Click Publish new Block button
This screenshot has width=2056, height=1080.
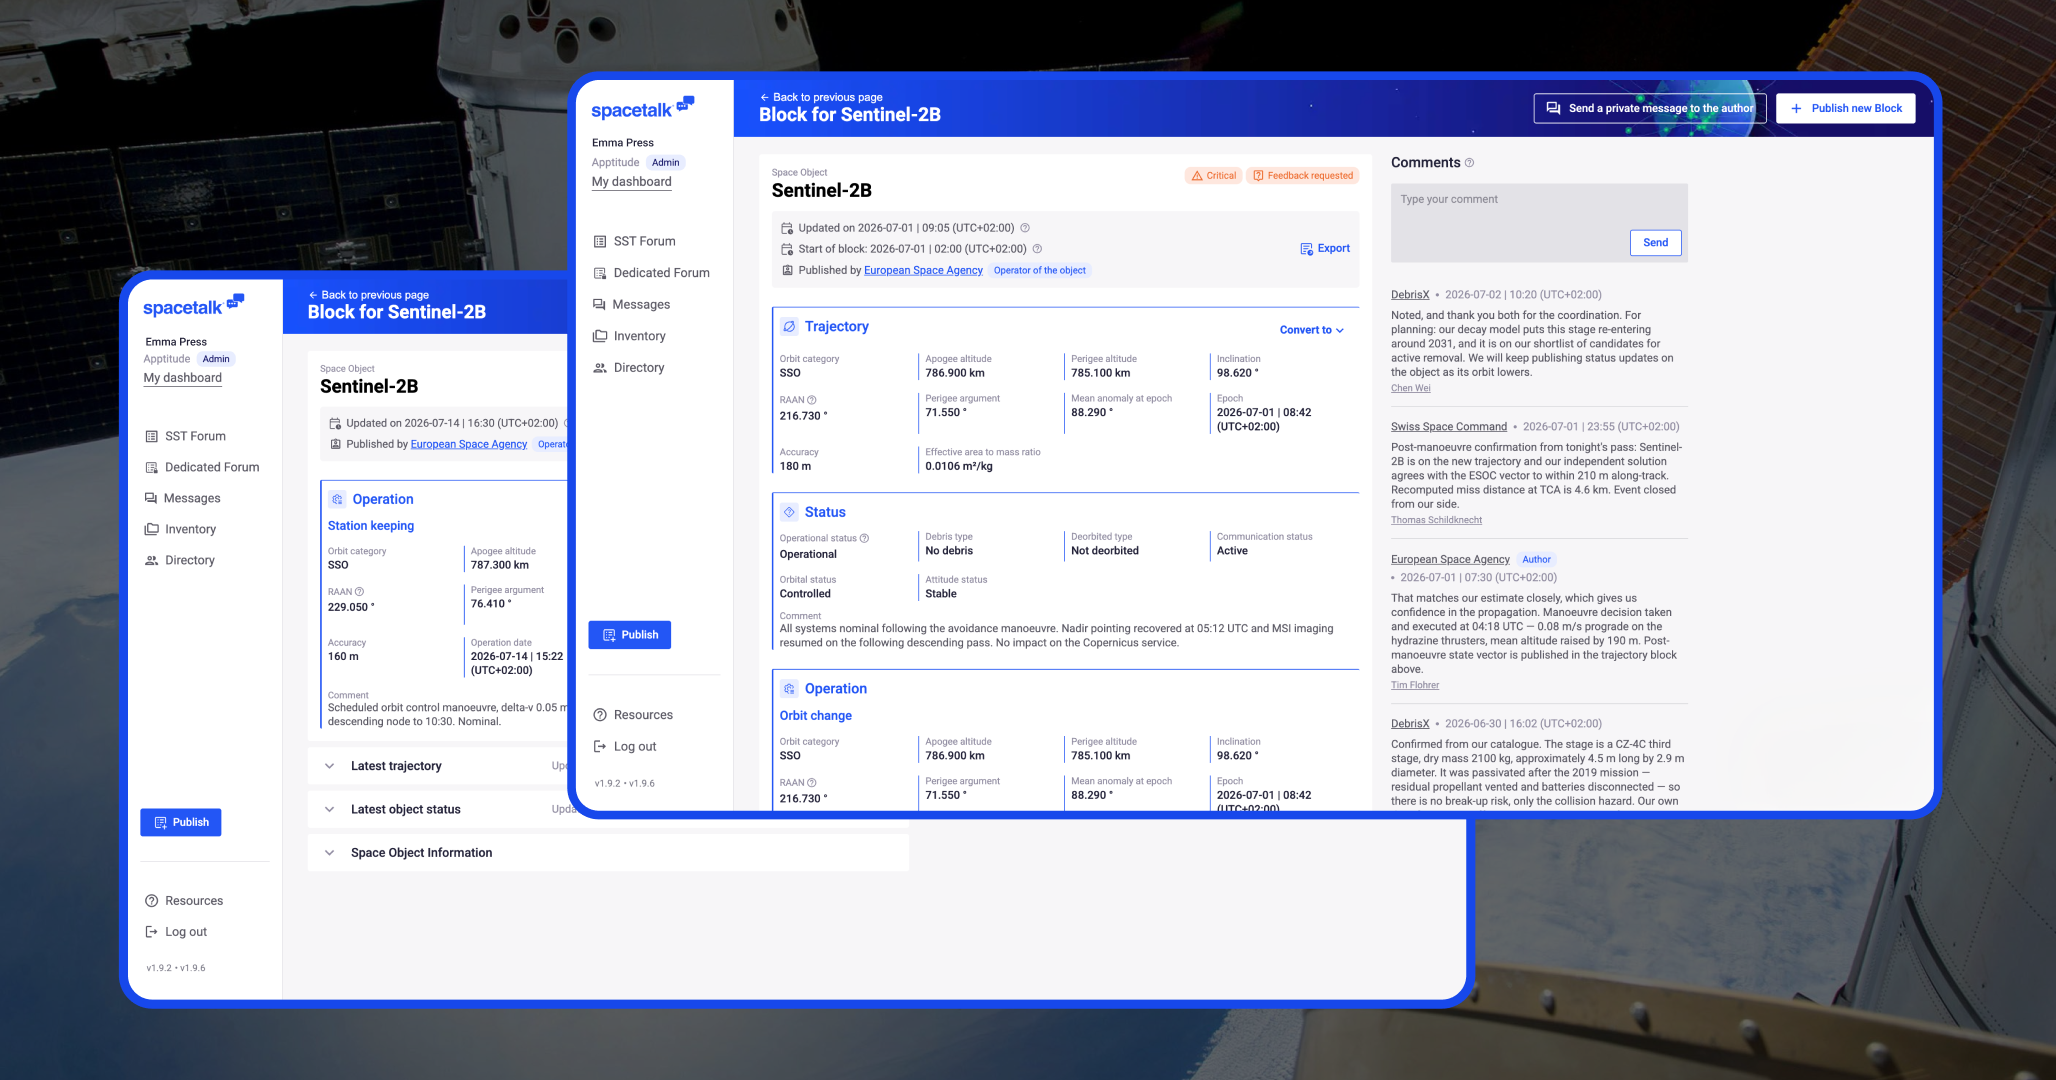[x=1846, y=109]
